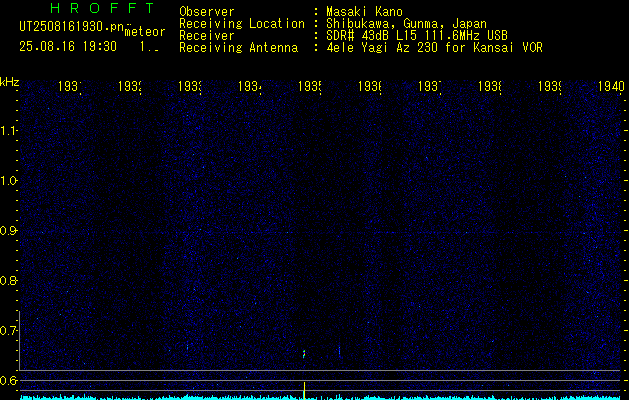Click the 1.0 frequency axis label

(8, 181)
